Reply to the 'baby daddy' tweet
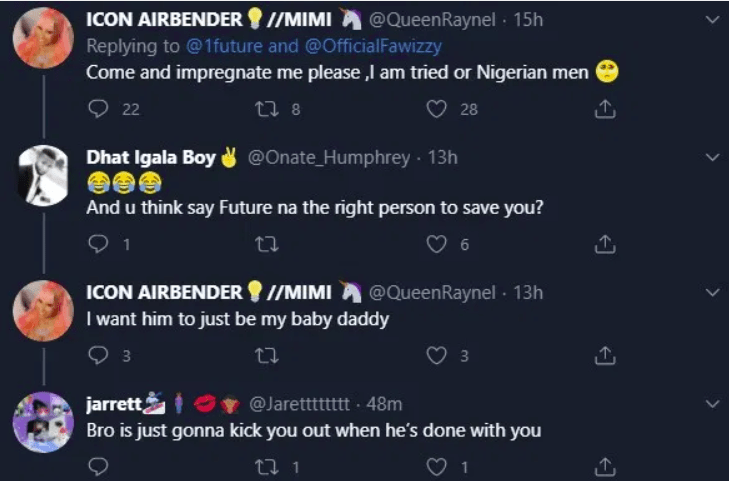This screenshot has height=481, width=729. tap(98, 355)
